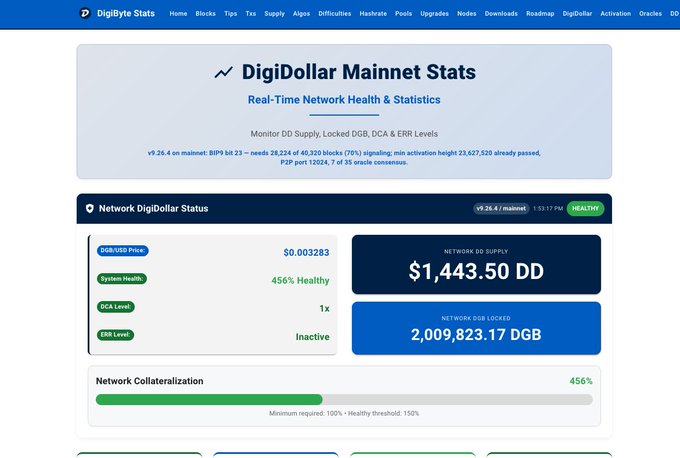Click the ERR Level label
680x458 pixels.
click(x=115, y=335)
